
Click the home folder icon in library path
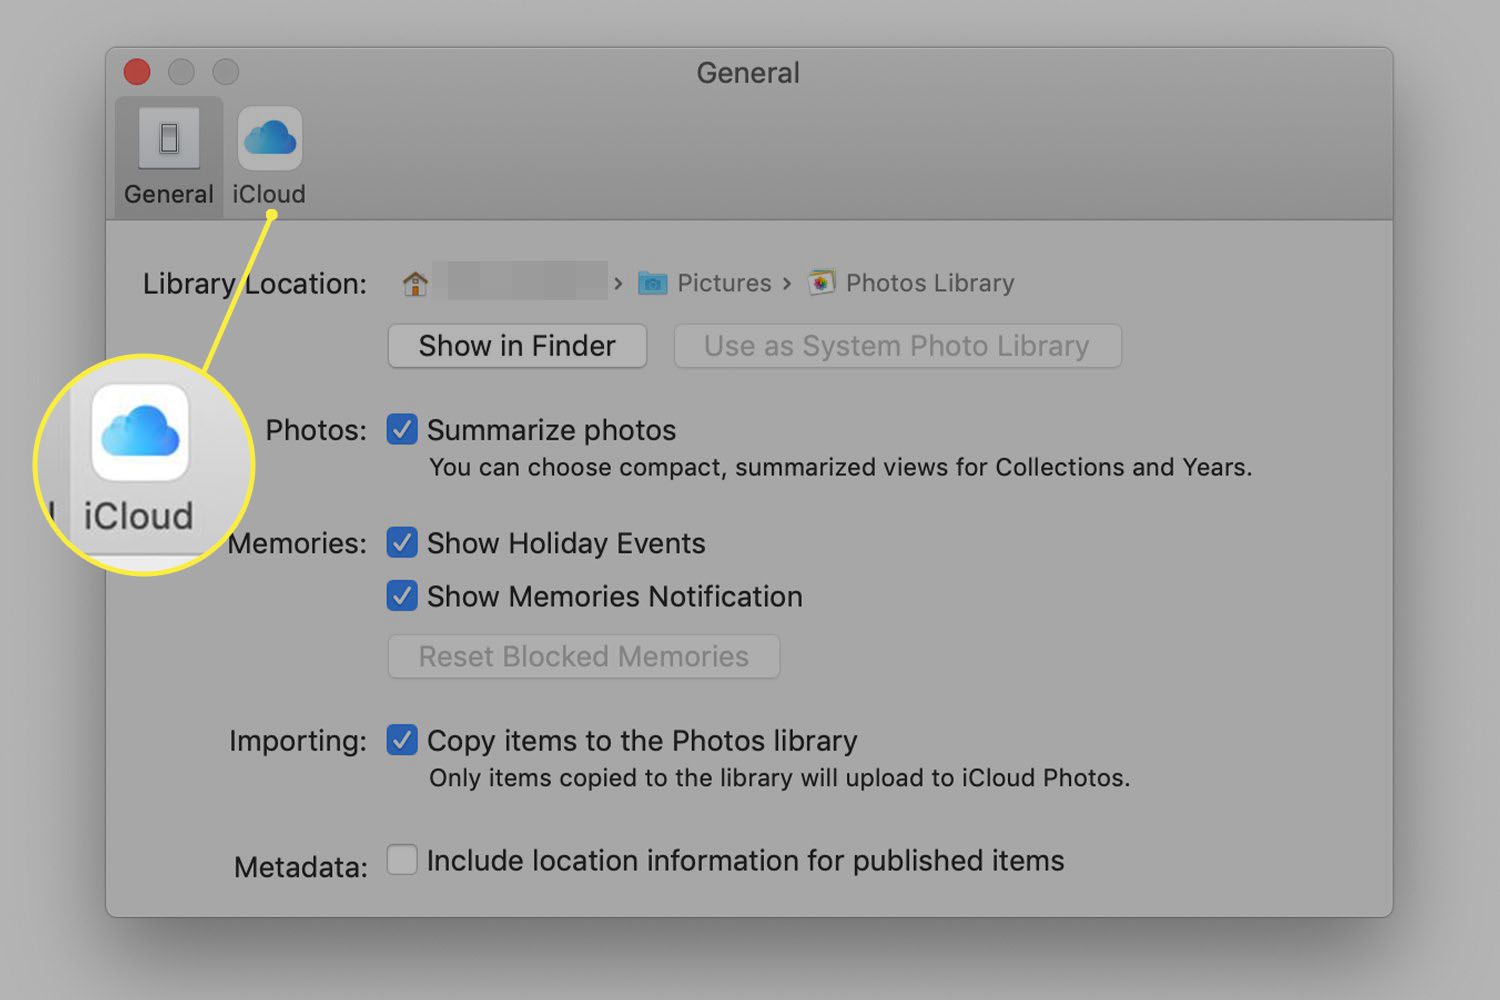(x=415, y=284)
